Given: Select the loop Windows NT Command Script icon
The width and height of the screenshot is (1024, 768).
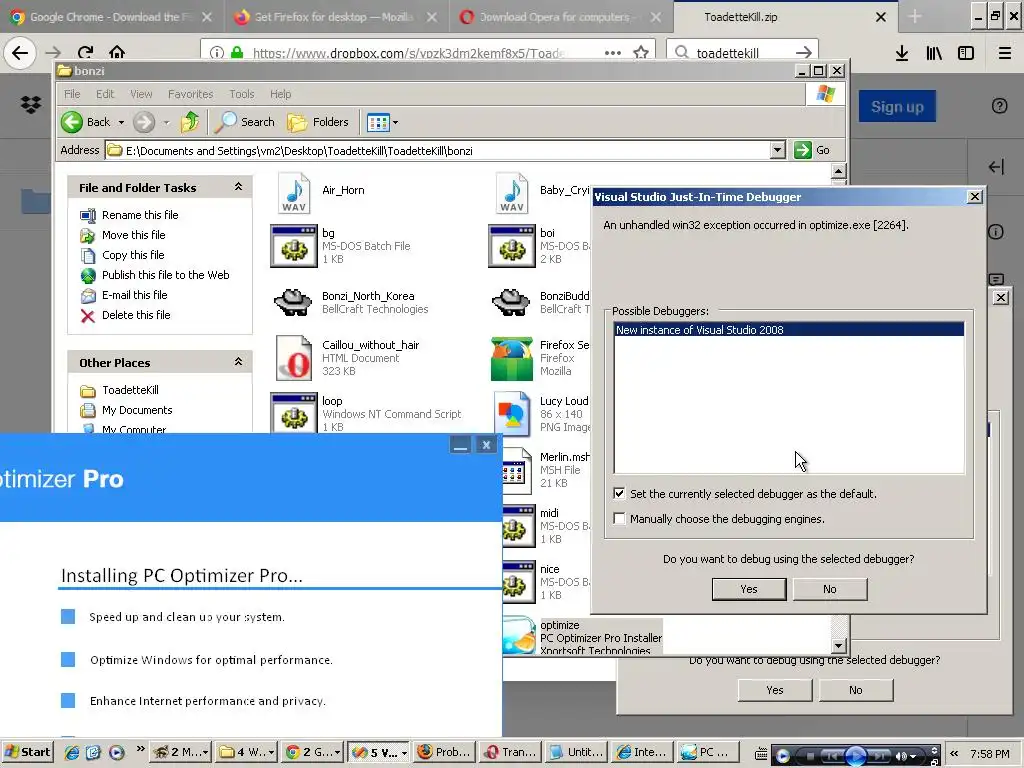Looking at the screenshot, I should tap(294, 413).
